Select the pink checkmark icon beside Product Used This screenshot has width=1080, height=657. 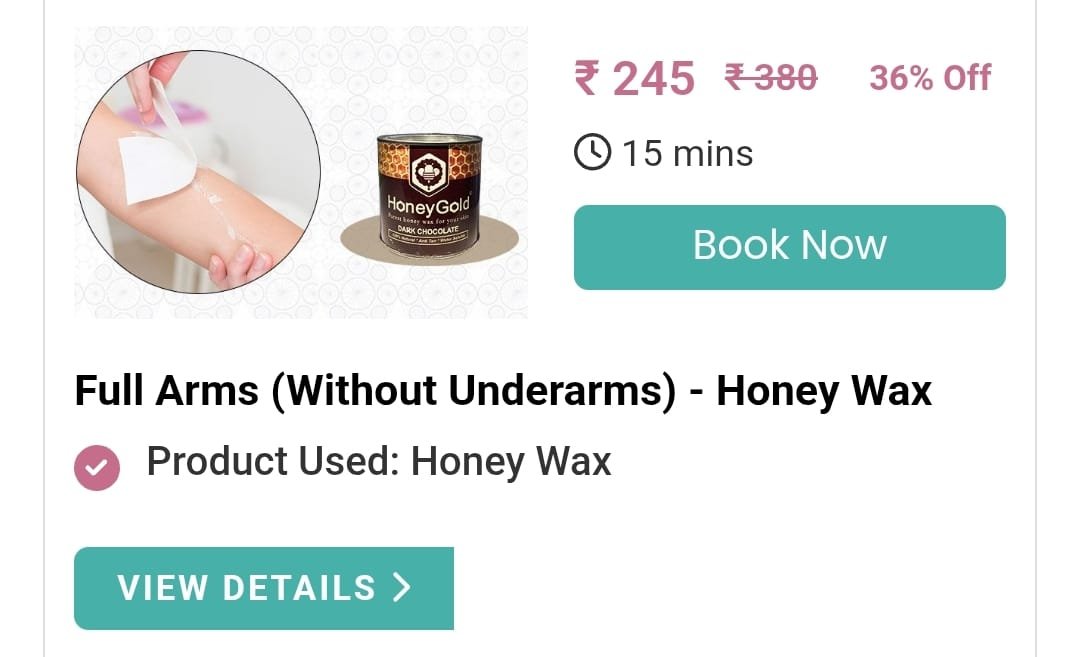97,468
